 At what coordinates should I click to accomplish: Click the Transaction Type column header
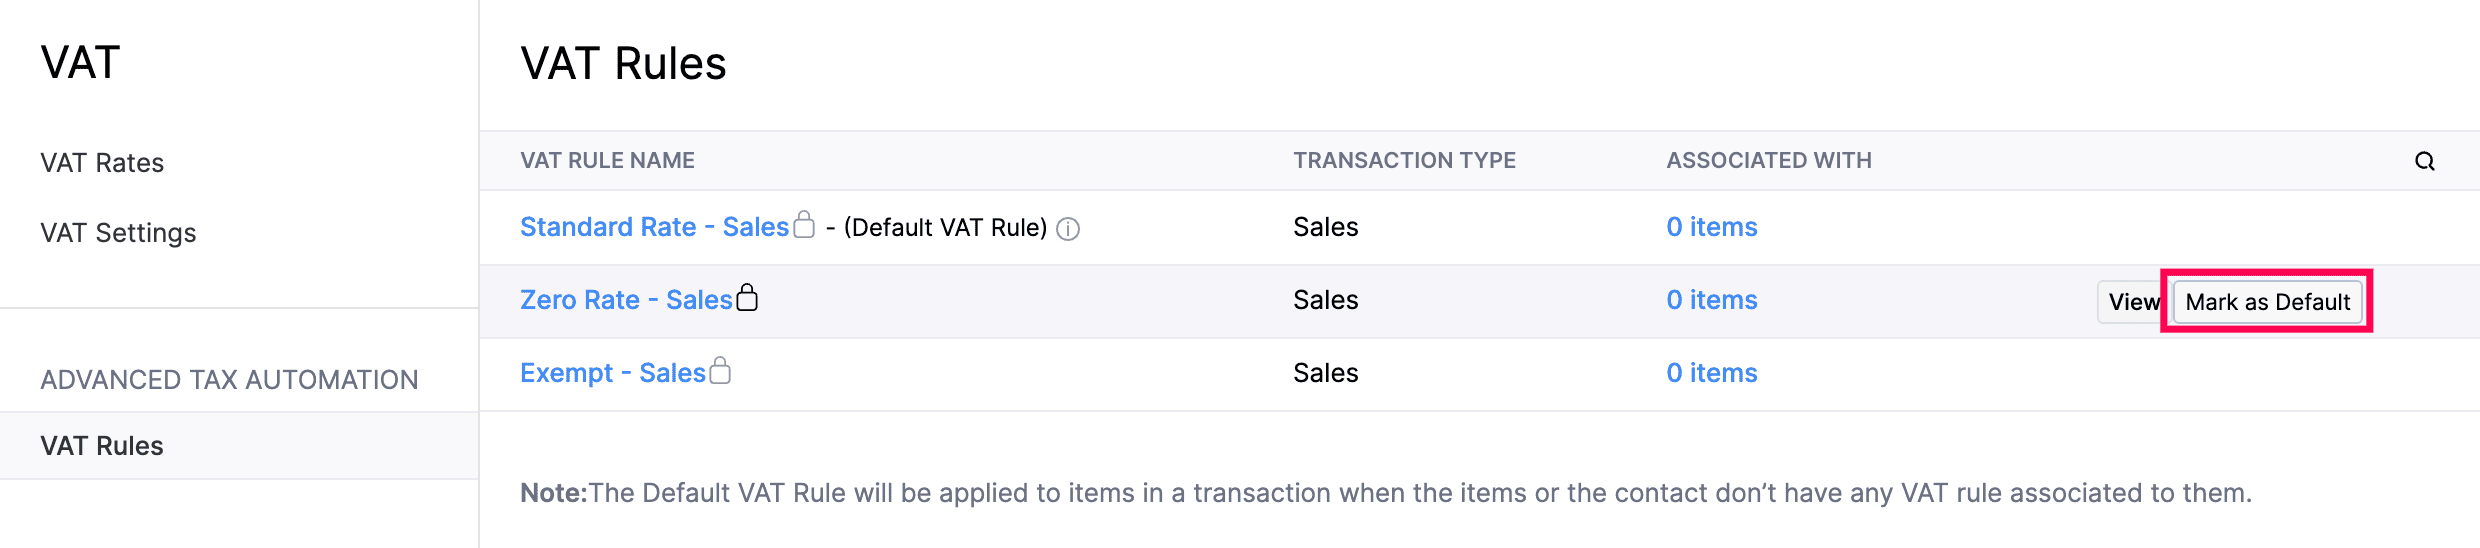point(1404,161)
